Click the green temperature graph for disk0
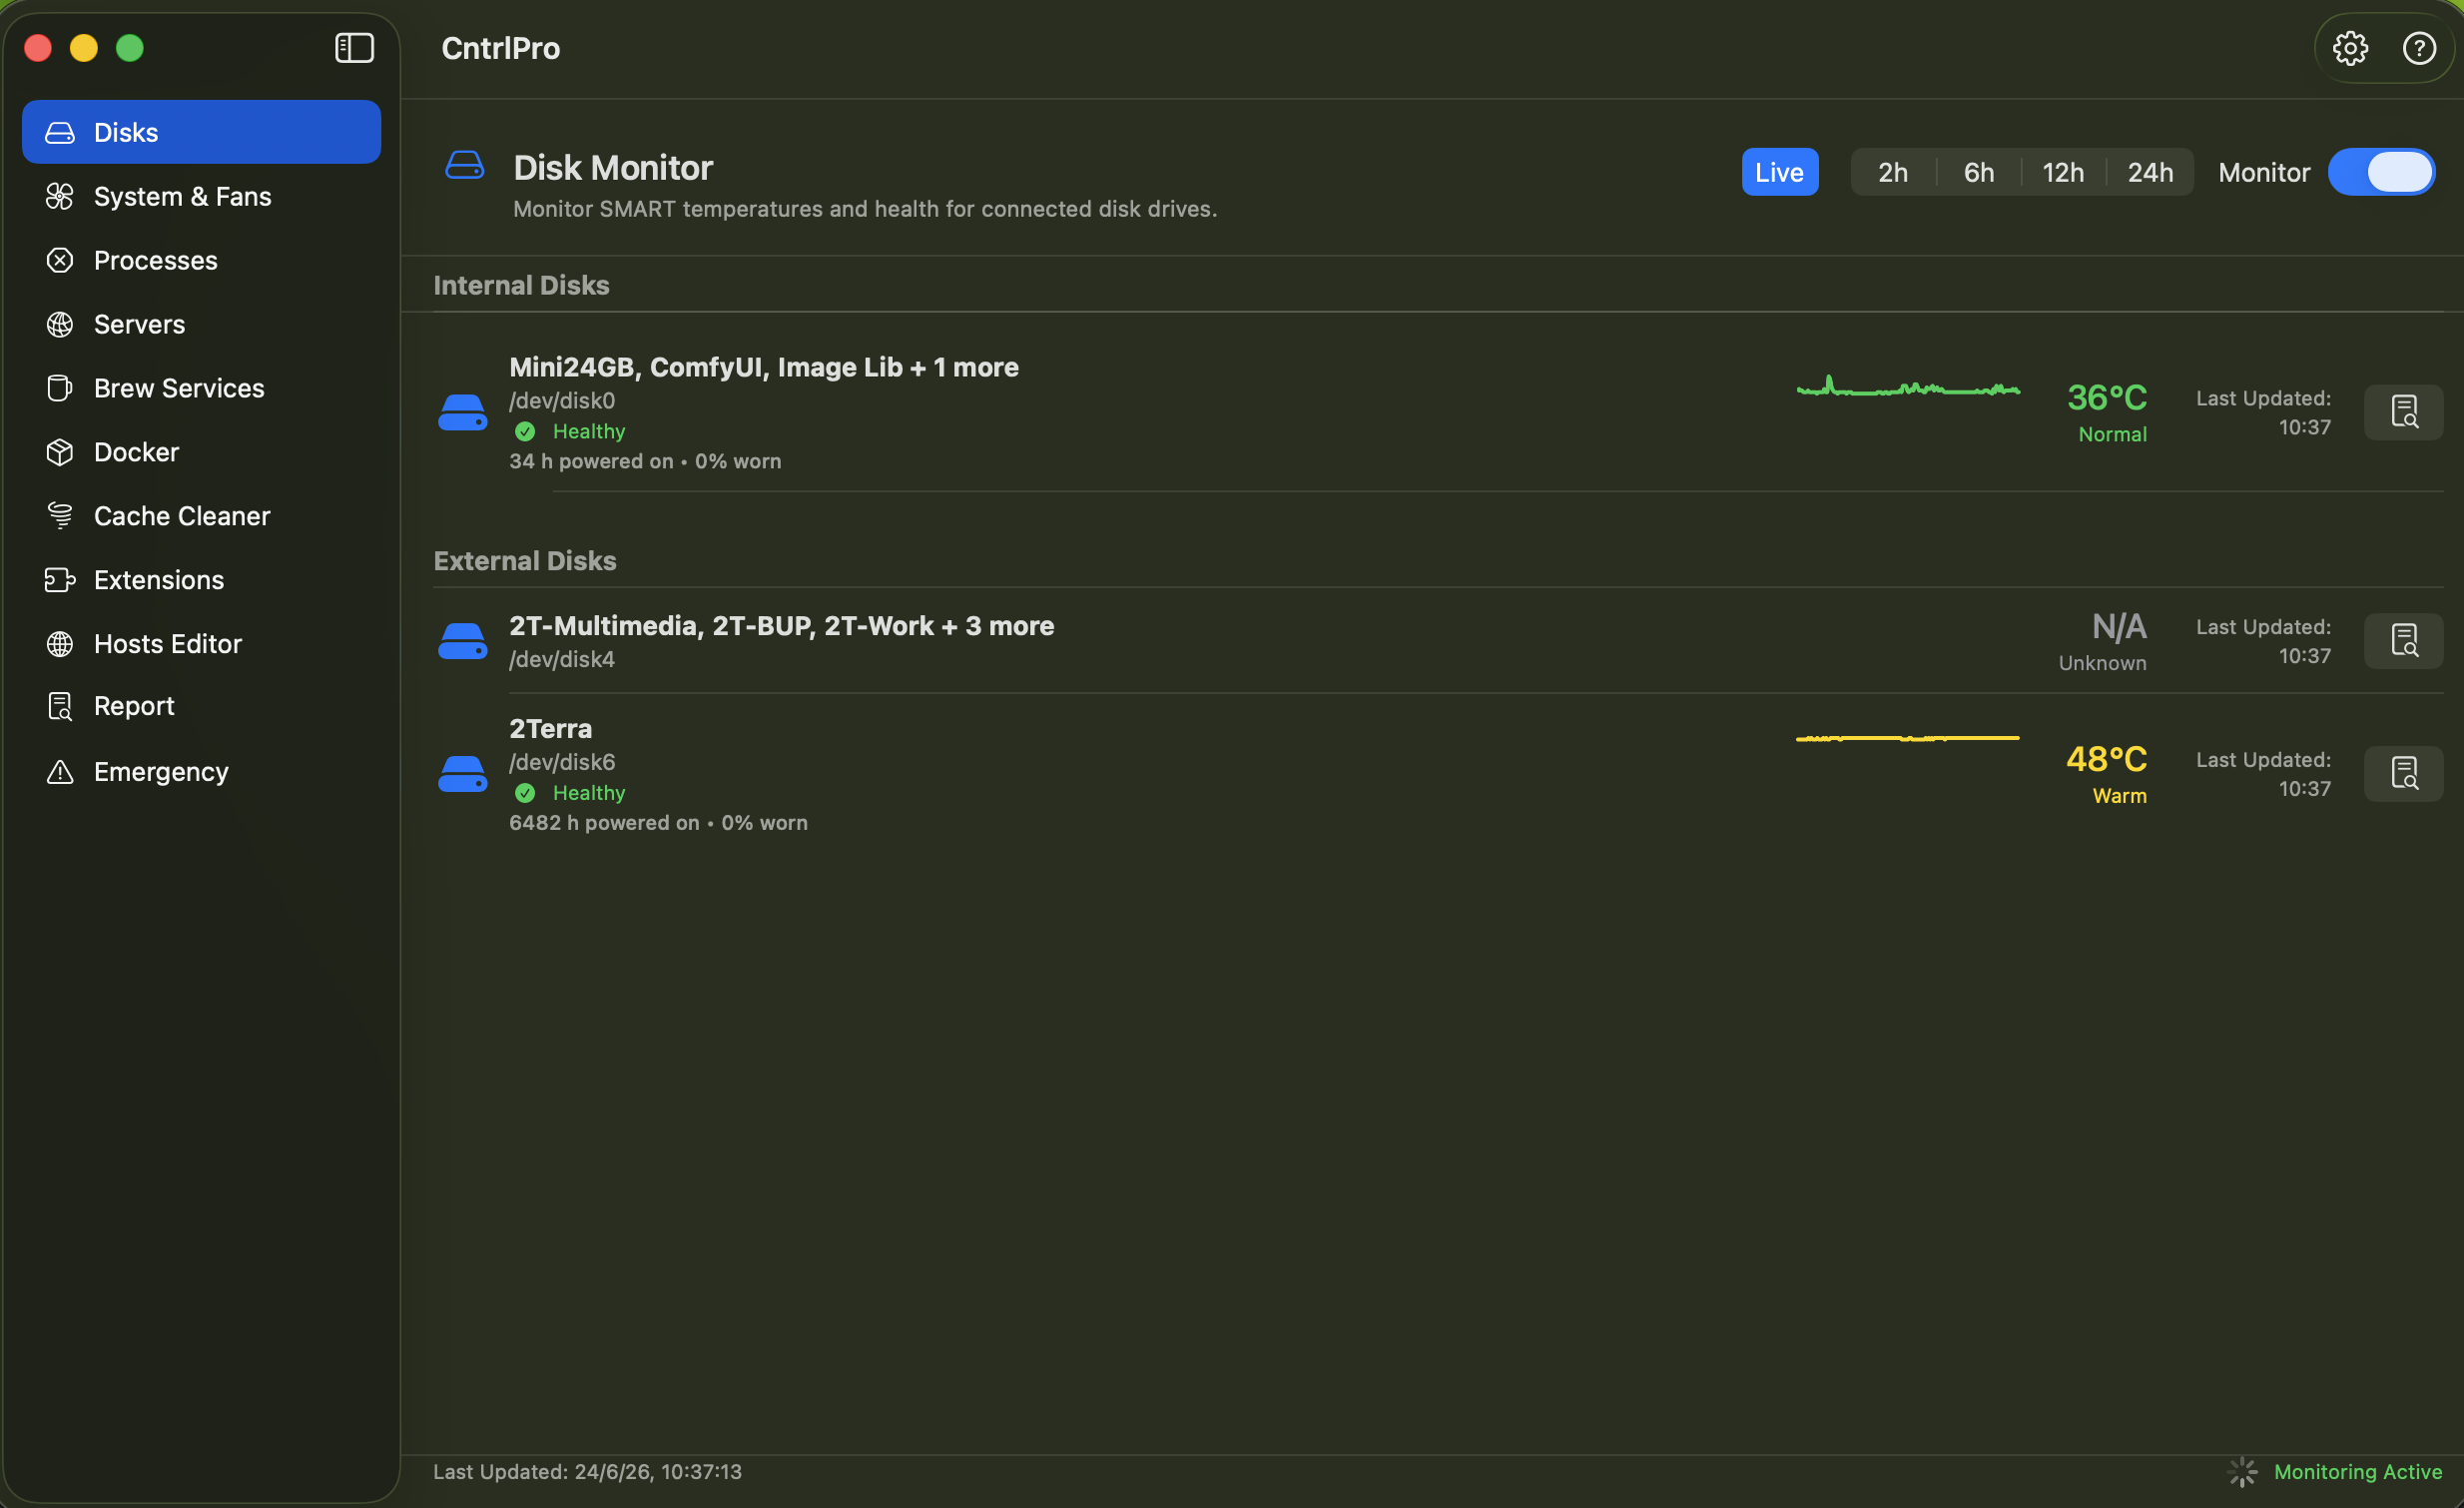 tap(1907, 386)
